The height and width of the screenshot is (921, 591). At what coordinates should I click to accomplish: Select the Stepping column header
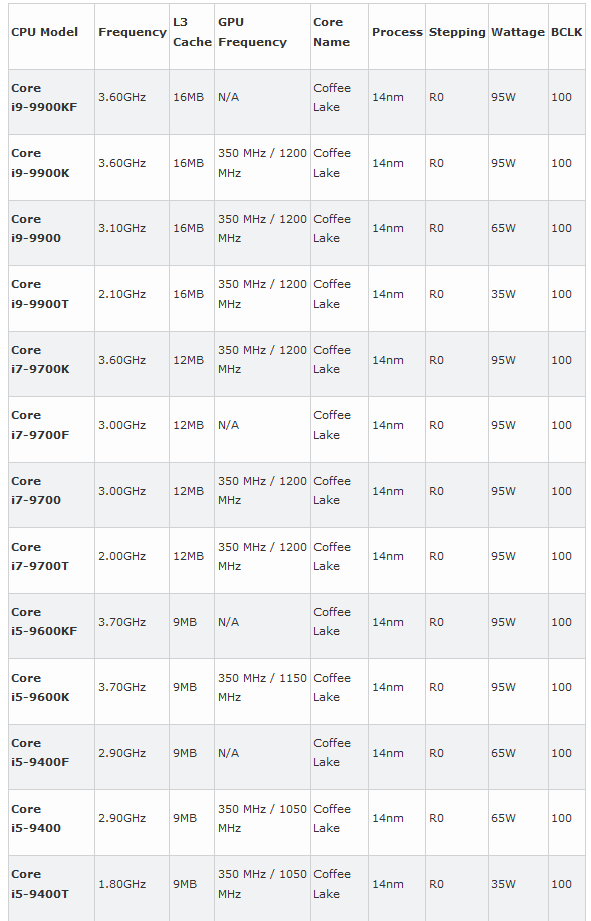(457, 32)
